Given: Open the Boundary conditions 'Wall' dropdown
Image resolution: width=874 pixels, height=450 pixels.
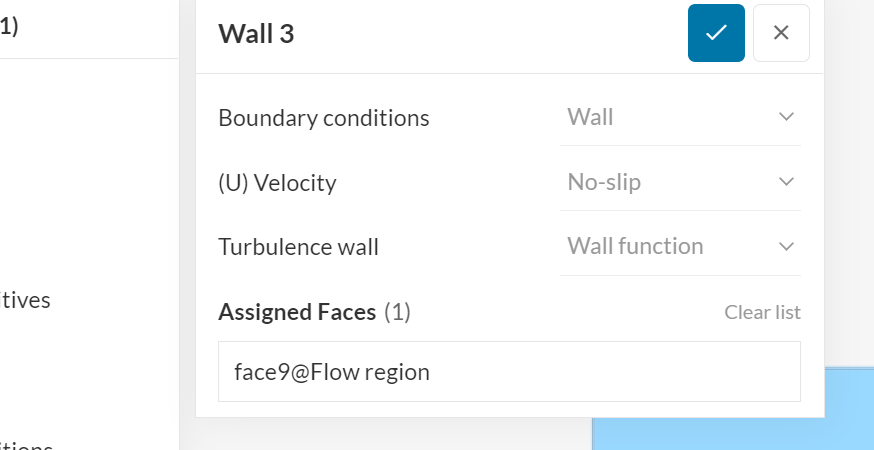Looking at the screenshot, I should pyautogui.click(x=679, y=117).
